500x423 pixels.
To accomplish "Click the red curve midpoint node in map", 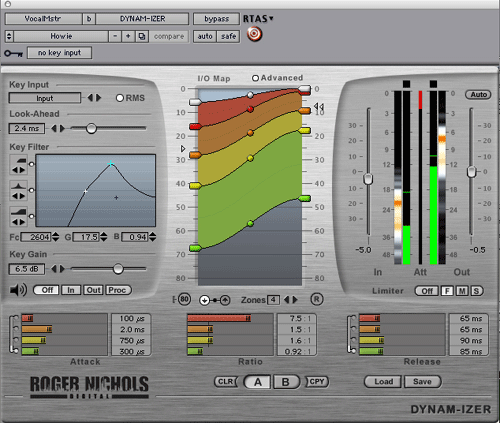I will point(251,109).
